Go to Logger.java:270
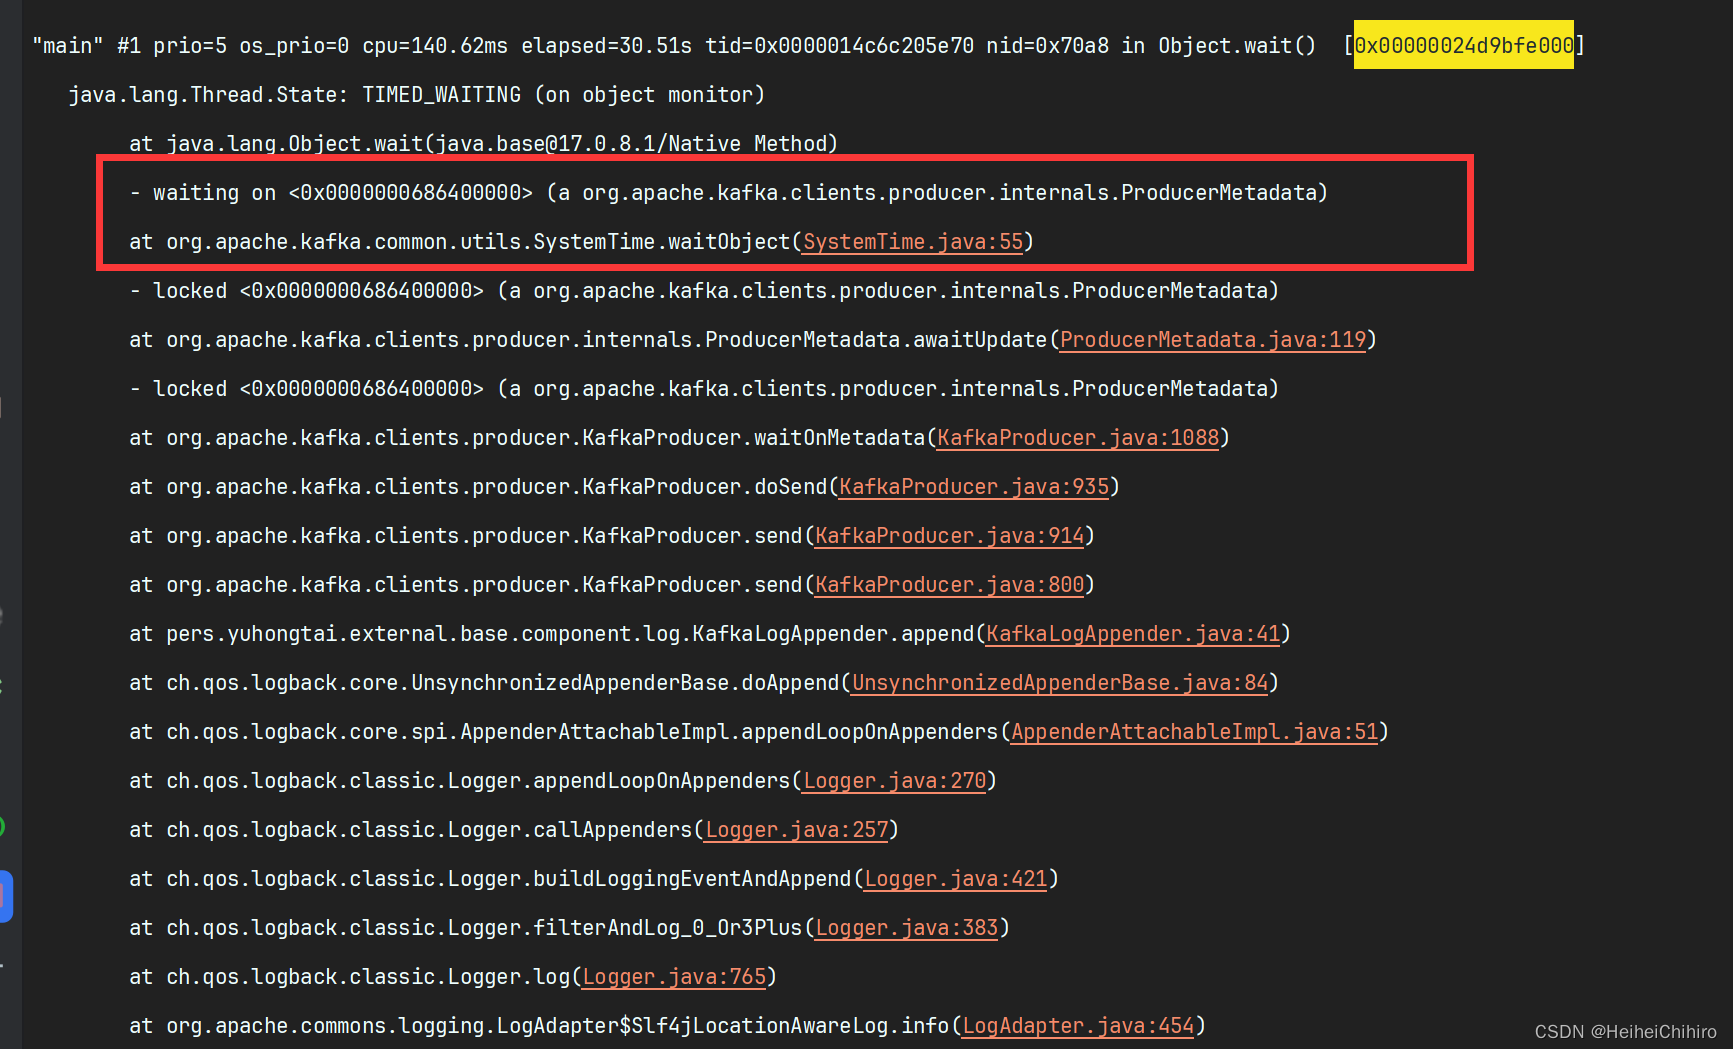 coord(895,781)
